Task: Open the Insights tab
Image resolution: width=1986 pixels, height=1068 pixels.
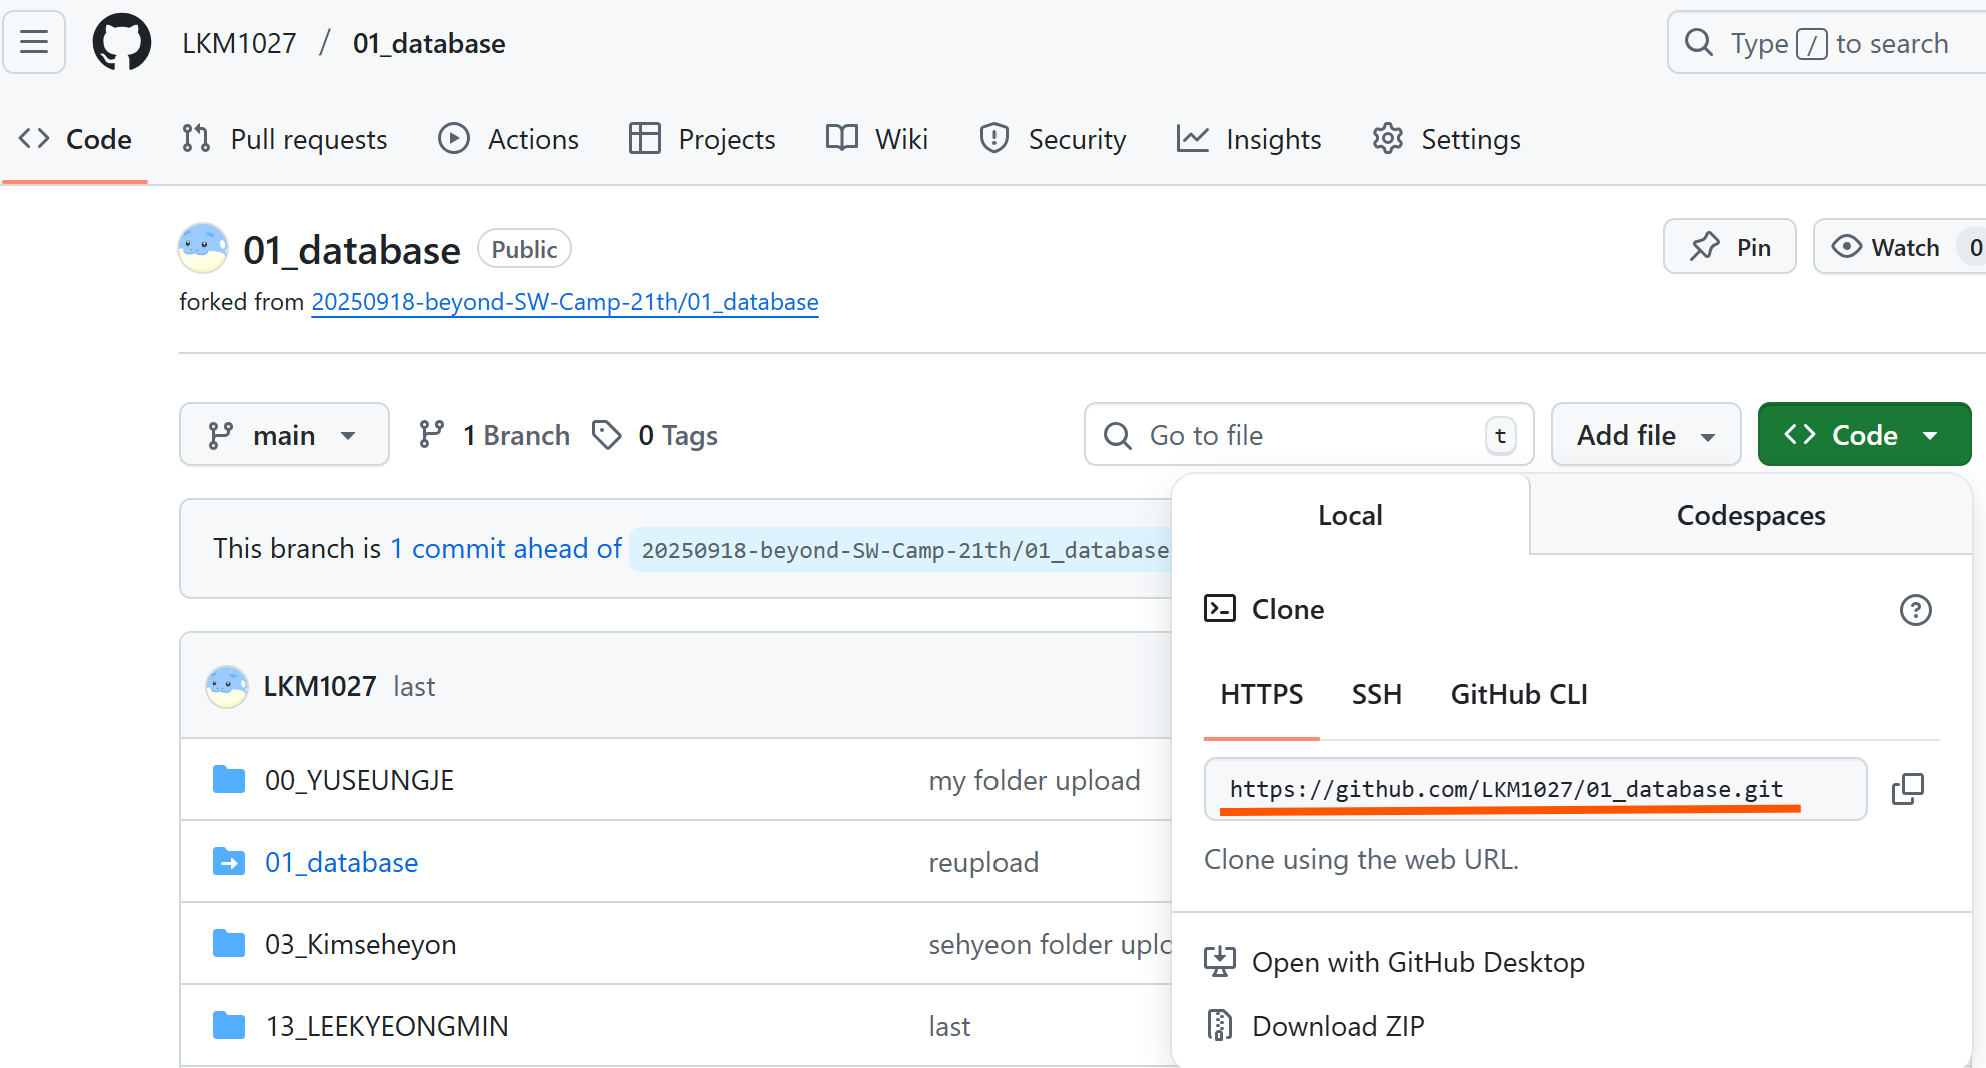Action: 1249,139
